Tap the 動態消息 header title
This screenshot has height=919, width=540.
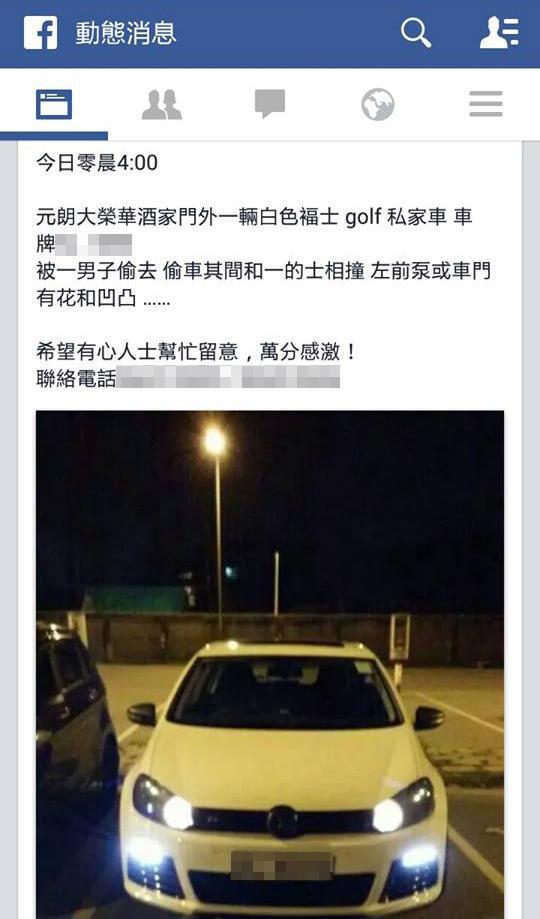125,33
